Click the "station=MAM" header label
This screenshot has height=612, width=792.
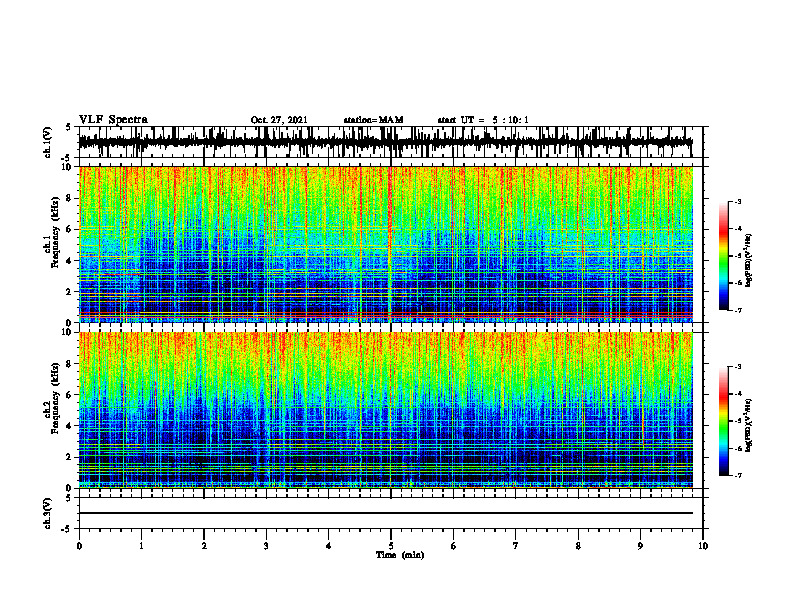click(x=373, y=120)
